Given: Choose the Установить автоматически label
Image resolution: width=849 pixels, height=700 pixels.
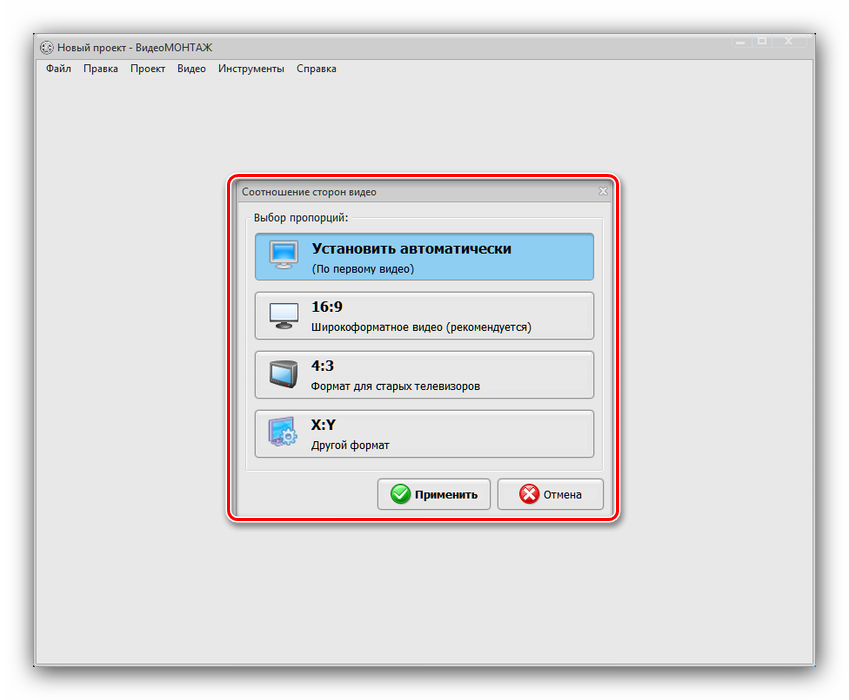Looking at the screenshot, I should (411, 249).
